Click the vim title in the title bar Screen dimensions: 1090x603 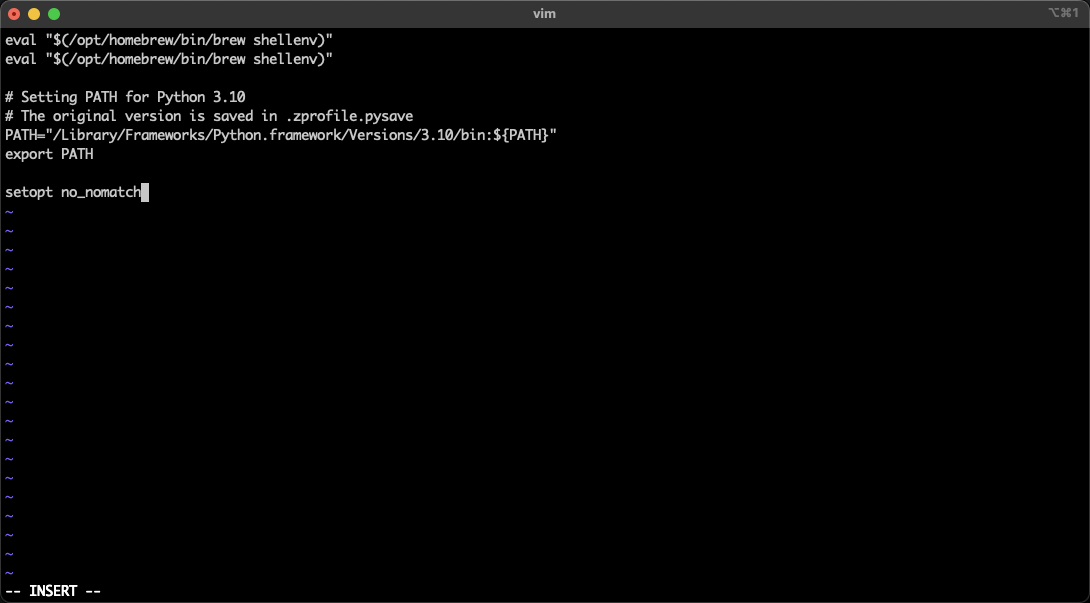pyautogui.click(x=544, y=14)
